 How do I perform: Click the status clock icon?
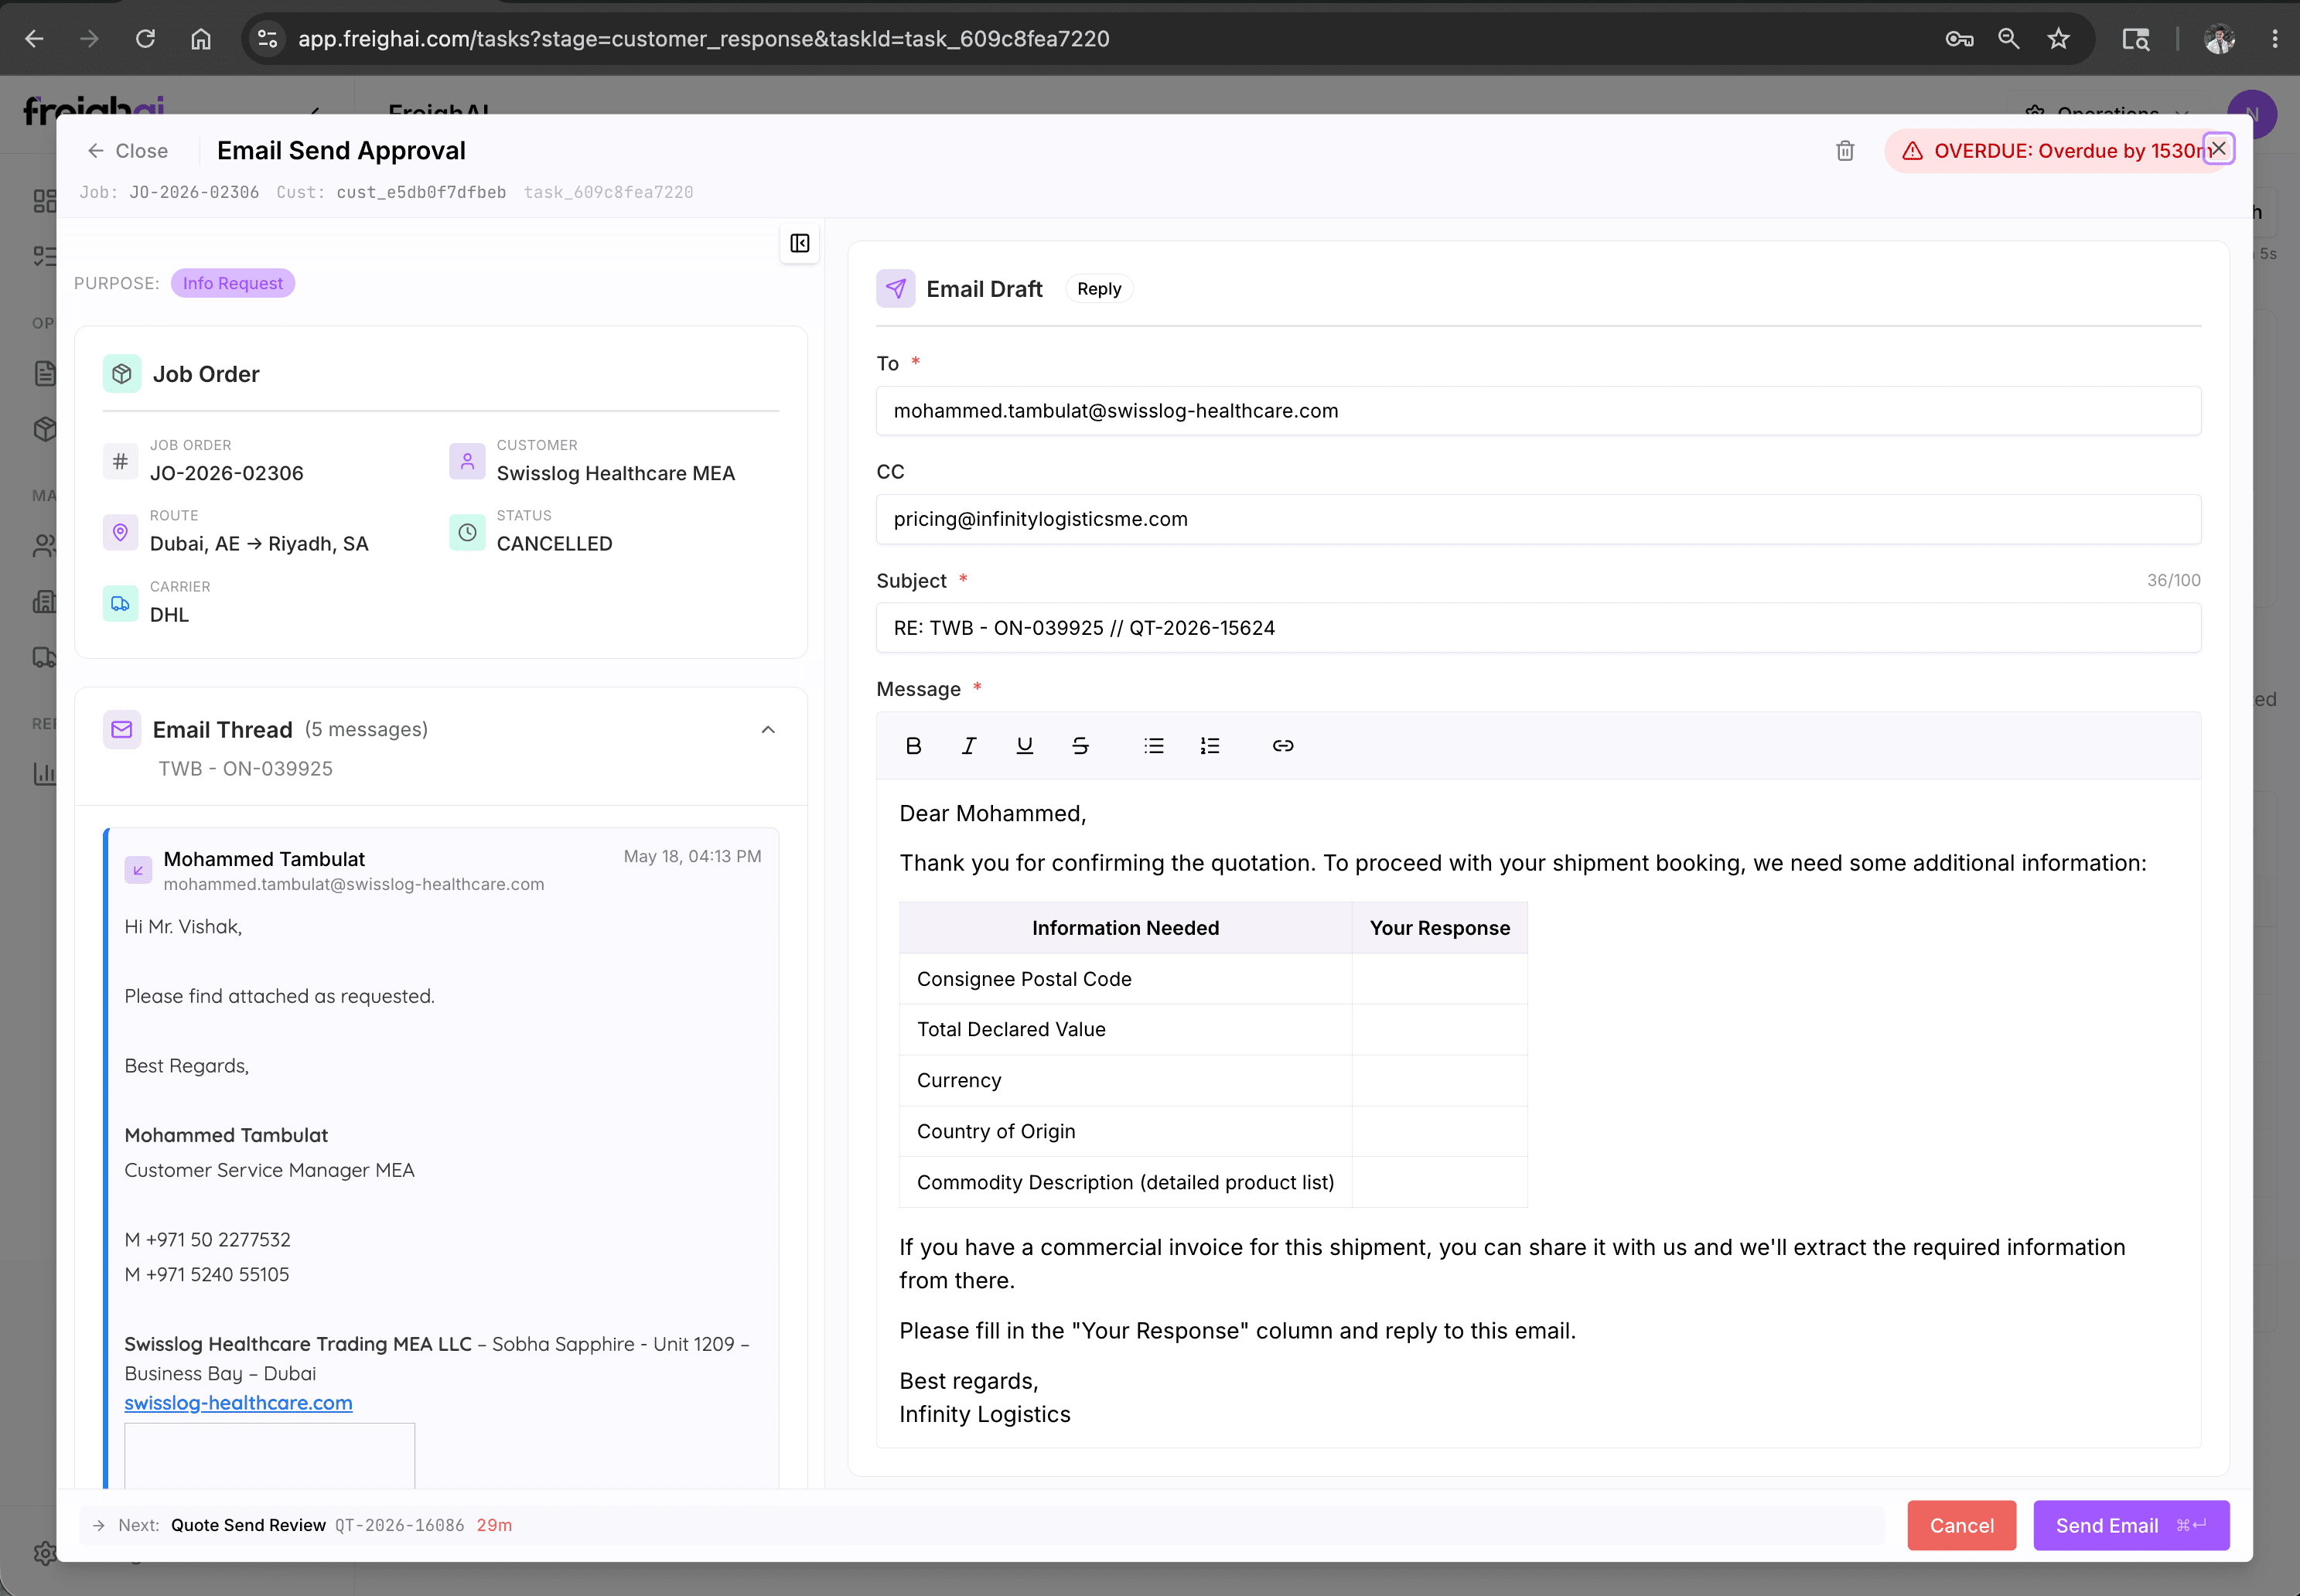[467, 532]
